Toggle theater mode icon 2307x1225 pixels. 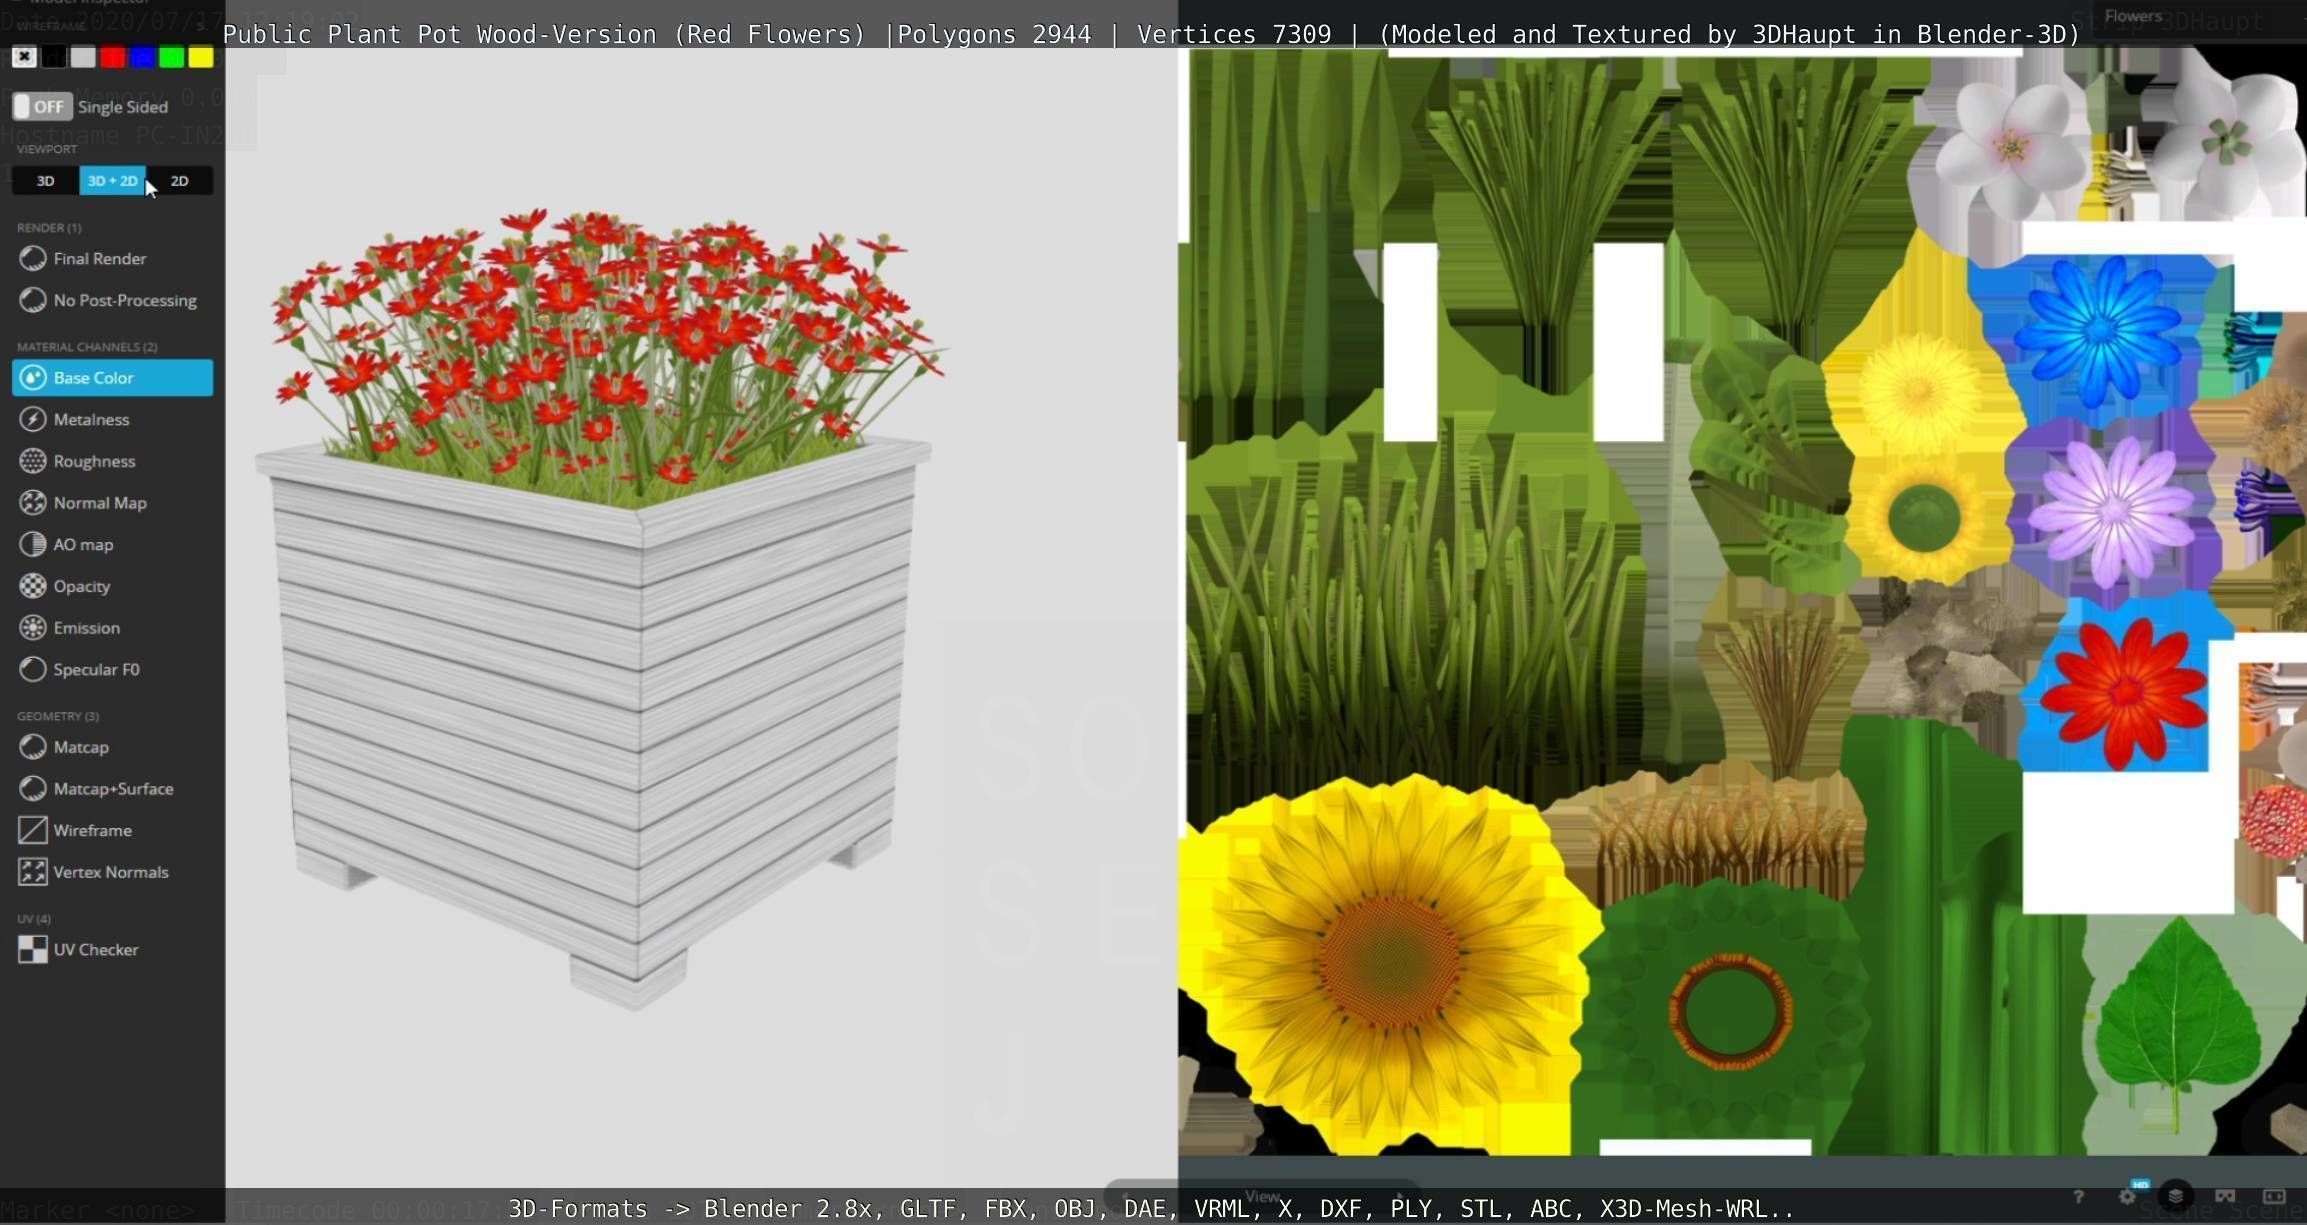coord(2274,1196)
